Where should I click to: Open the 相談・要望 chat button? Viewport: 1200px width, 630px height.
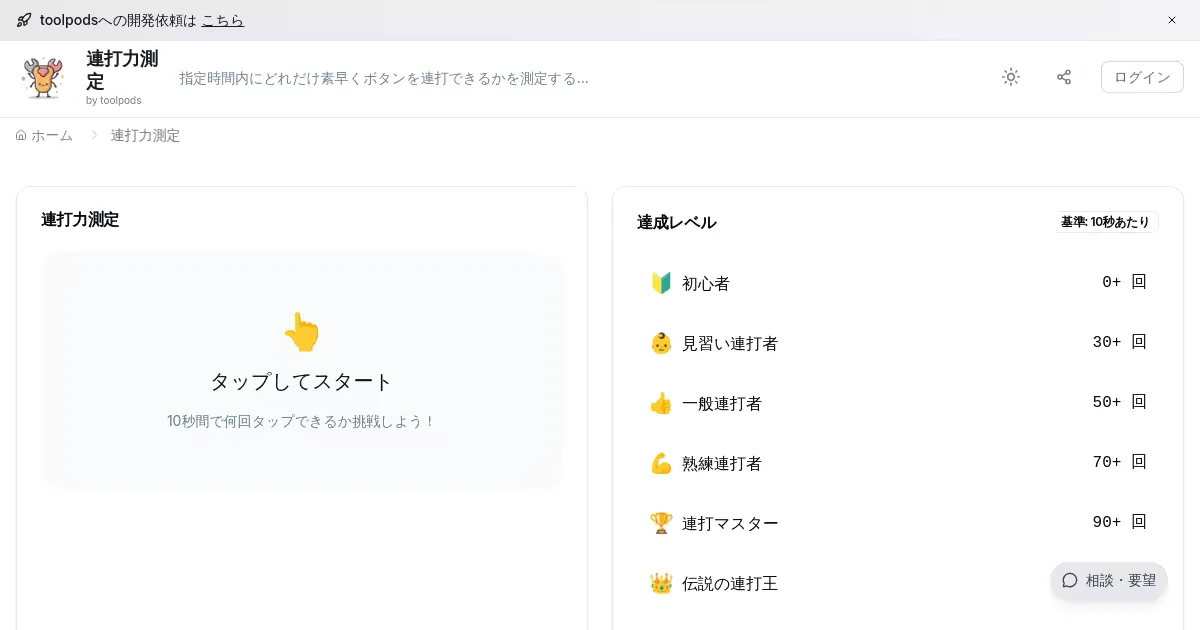point(1109,580)
